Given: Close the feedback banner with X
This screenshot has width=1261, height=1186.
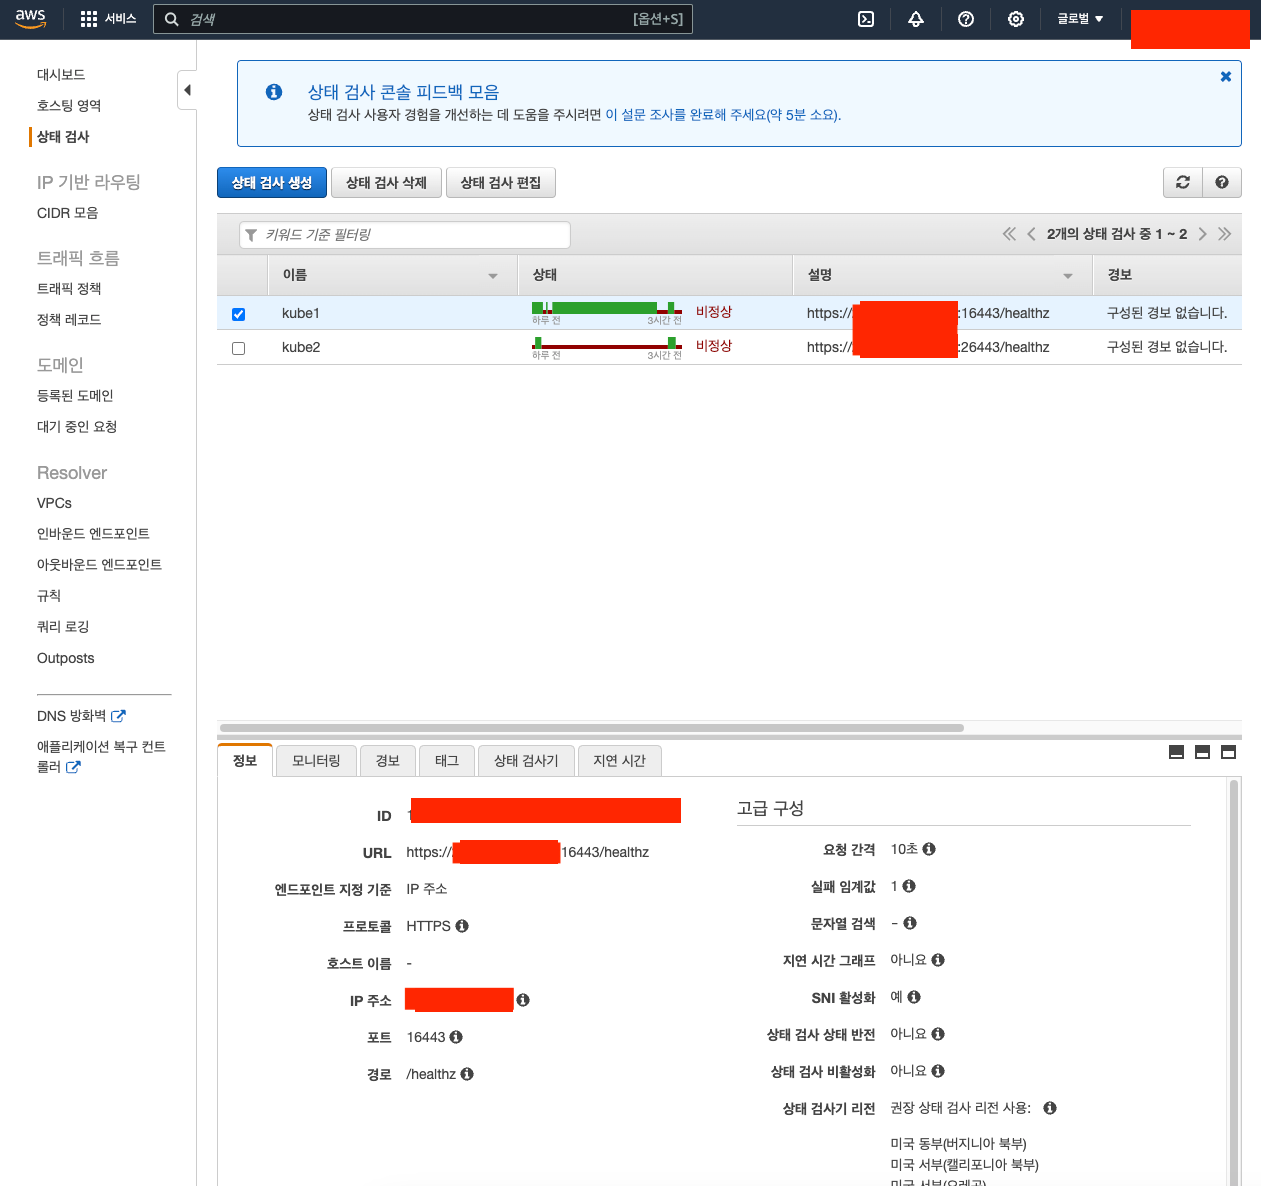Looking at the screenshot, I should (x=1226, y=77).
